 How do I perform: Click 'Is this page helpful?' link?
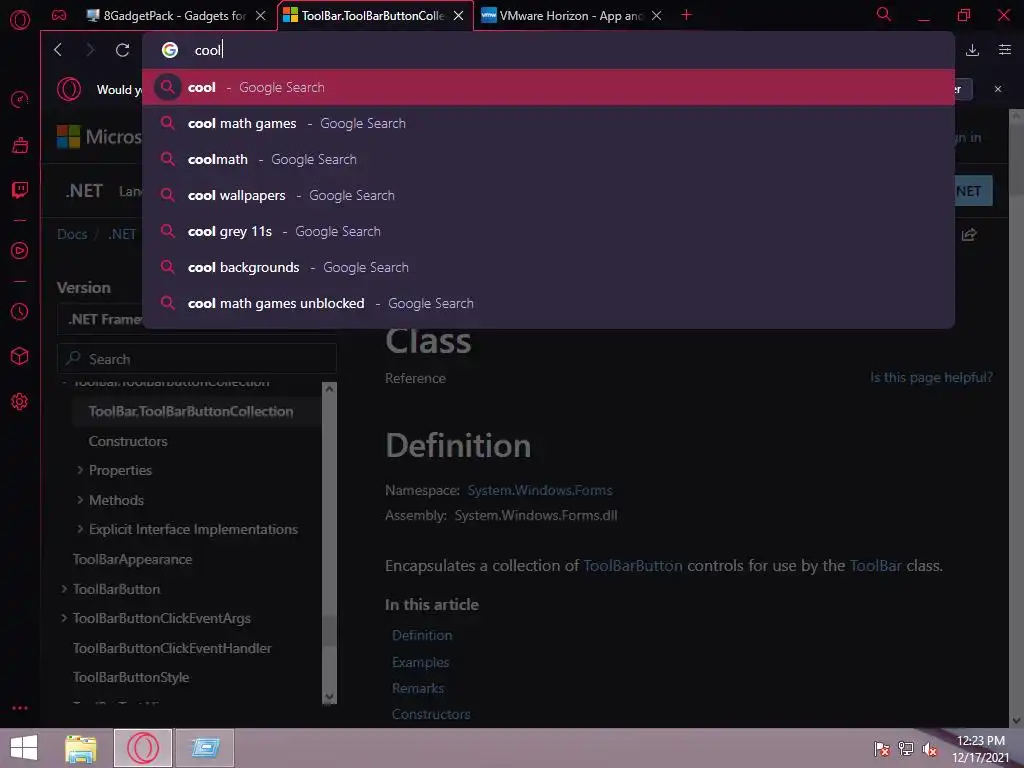[931, 377]
